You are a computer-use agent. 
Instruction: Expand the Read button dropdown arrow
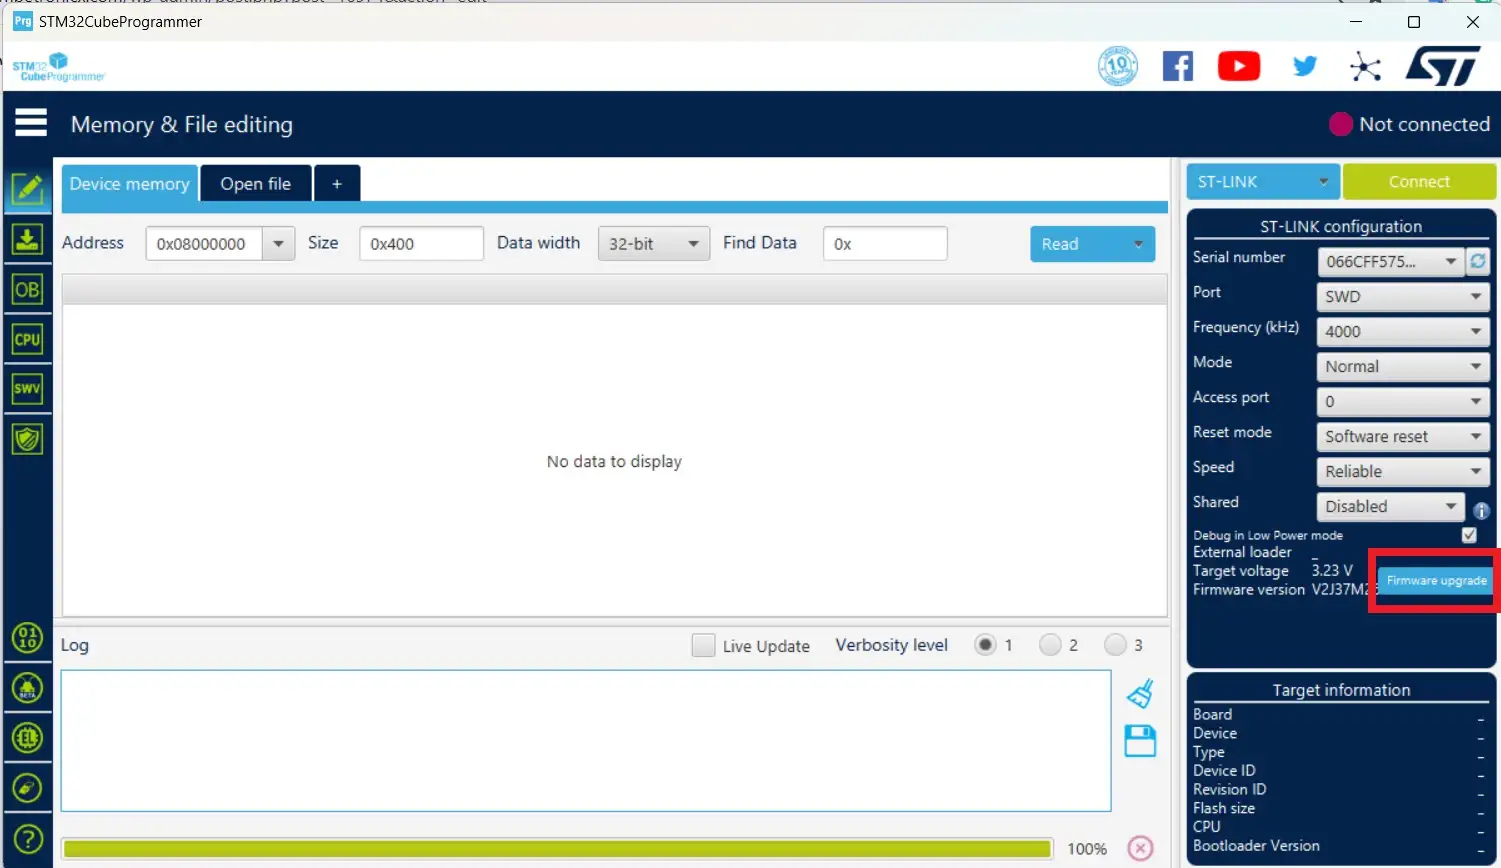[1138, 244]
